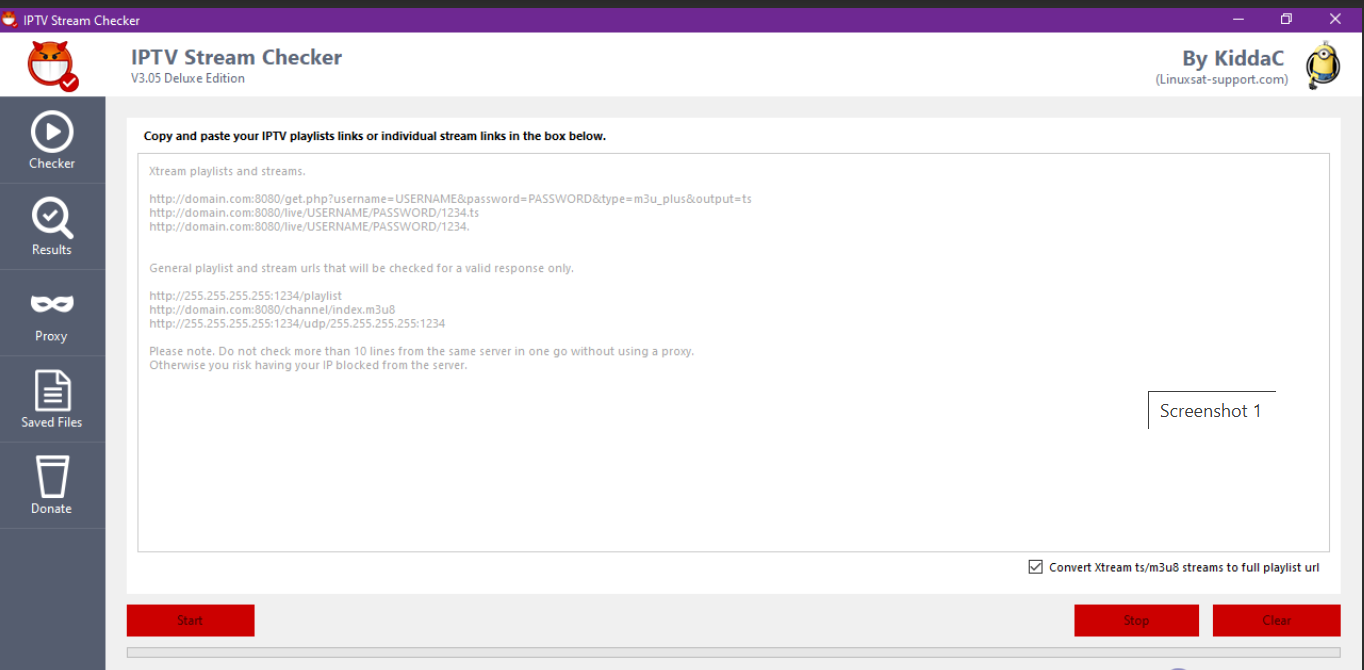The height and width of the screenshot is (670, 1364).
Task: Click the V3.05 Deluxe Edition version text
Action: click(x=188, y=79)
